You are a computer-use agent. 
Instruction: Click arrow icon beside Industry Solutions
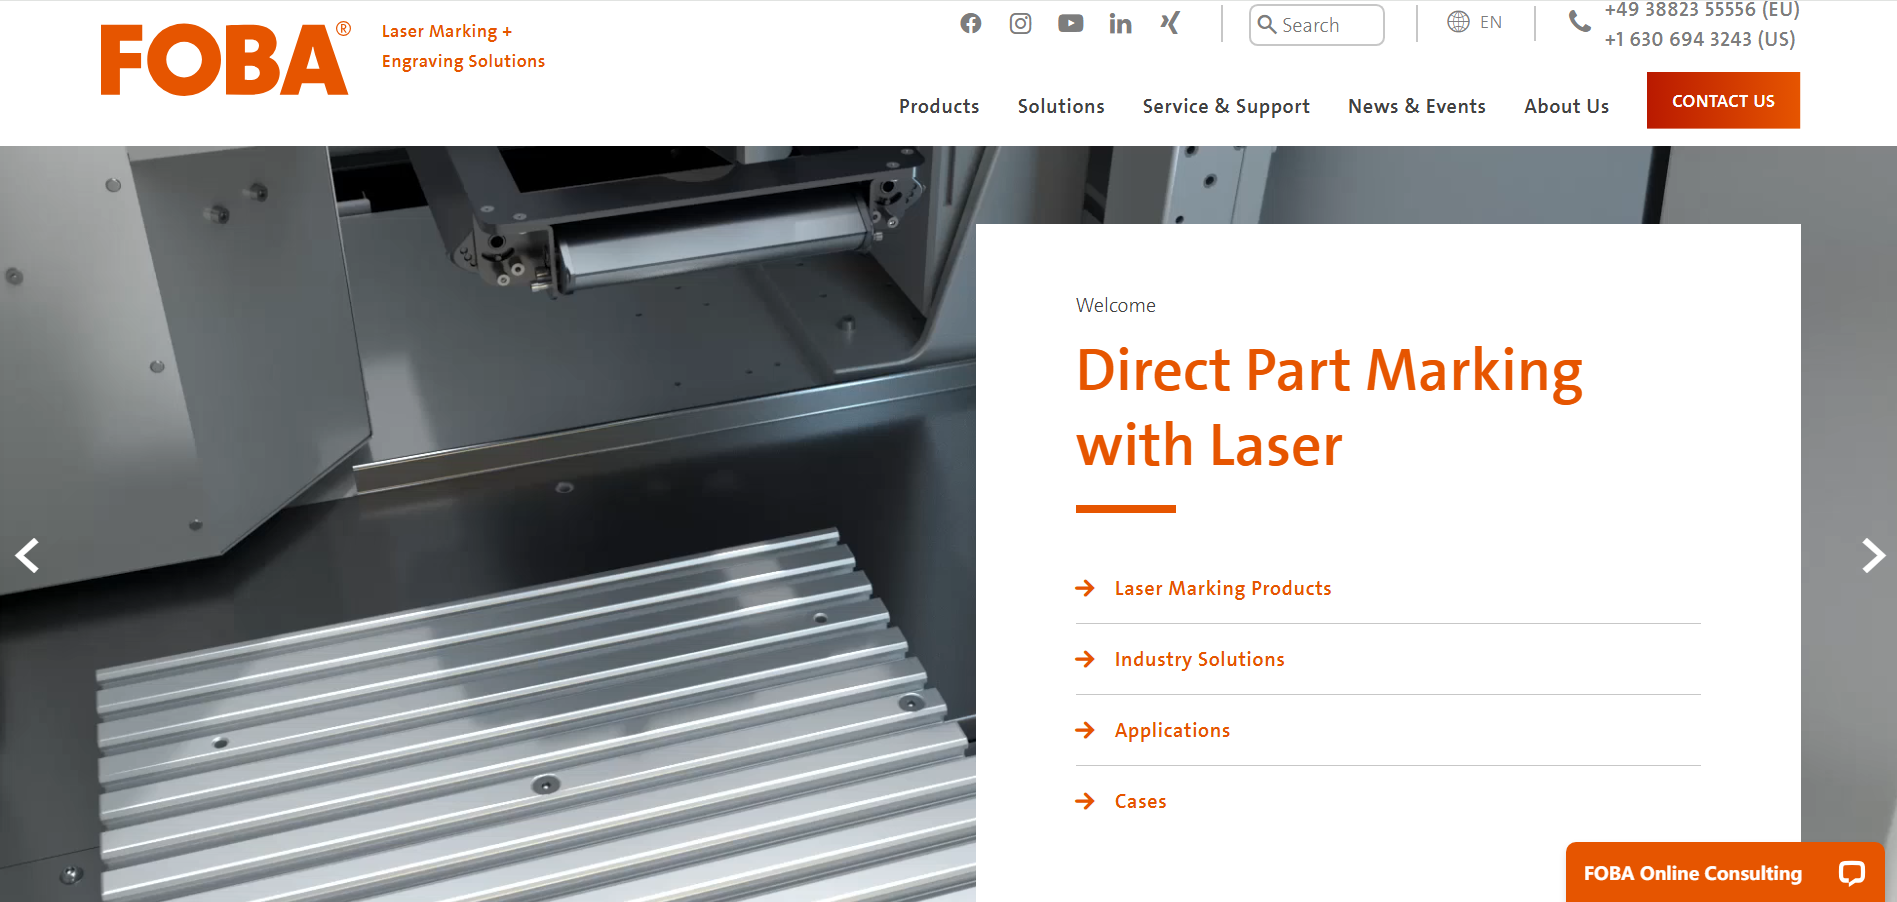click(1085, 659)
